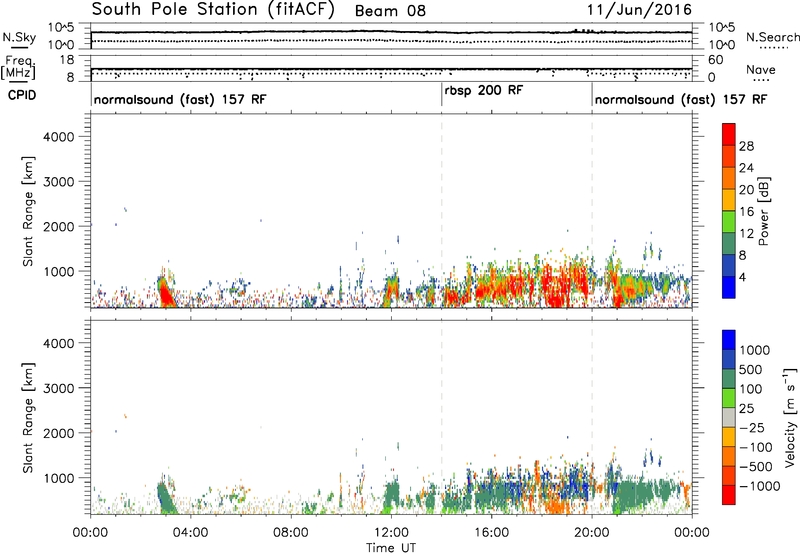Click the "08:00" time axis tick label
This screenshot has width=800, height=554.
point(290,533)
